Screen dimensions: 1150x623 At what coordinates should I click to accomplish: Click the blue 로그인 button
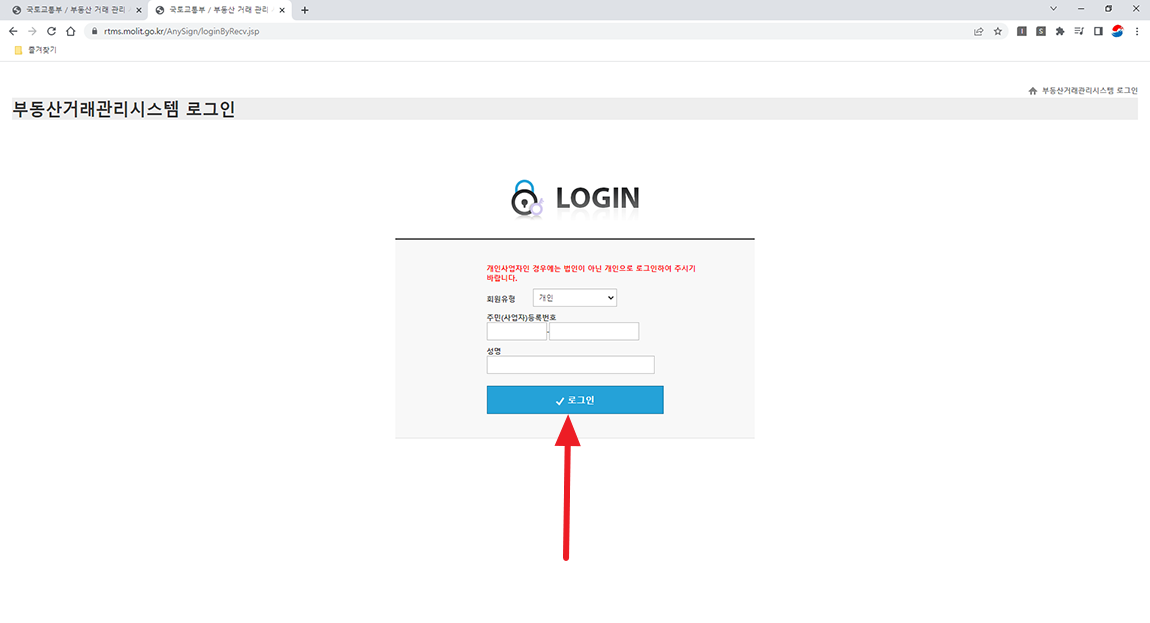click(x=575, y=400)
